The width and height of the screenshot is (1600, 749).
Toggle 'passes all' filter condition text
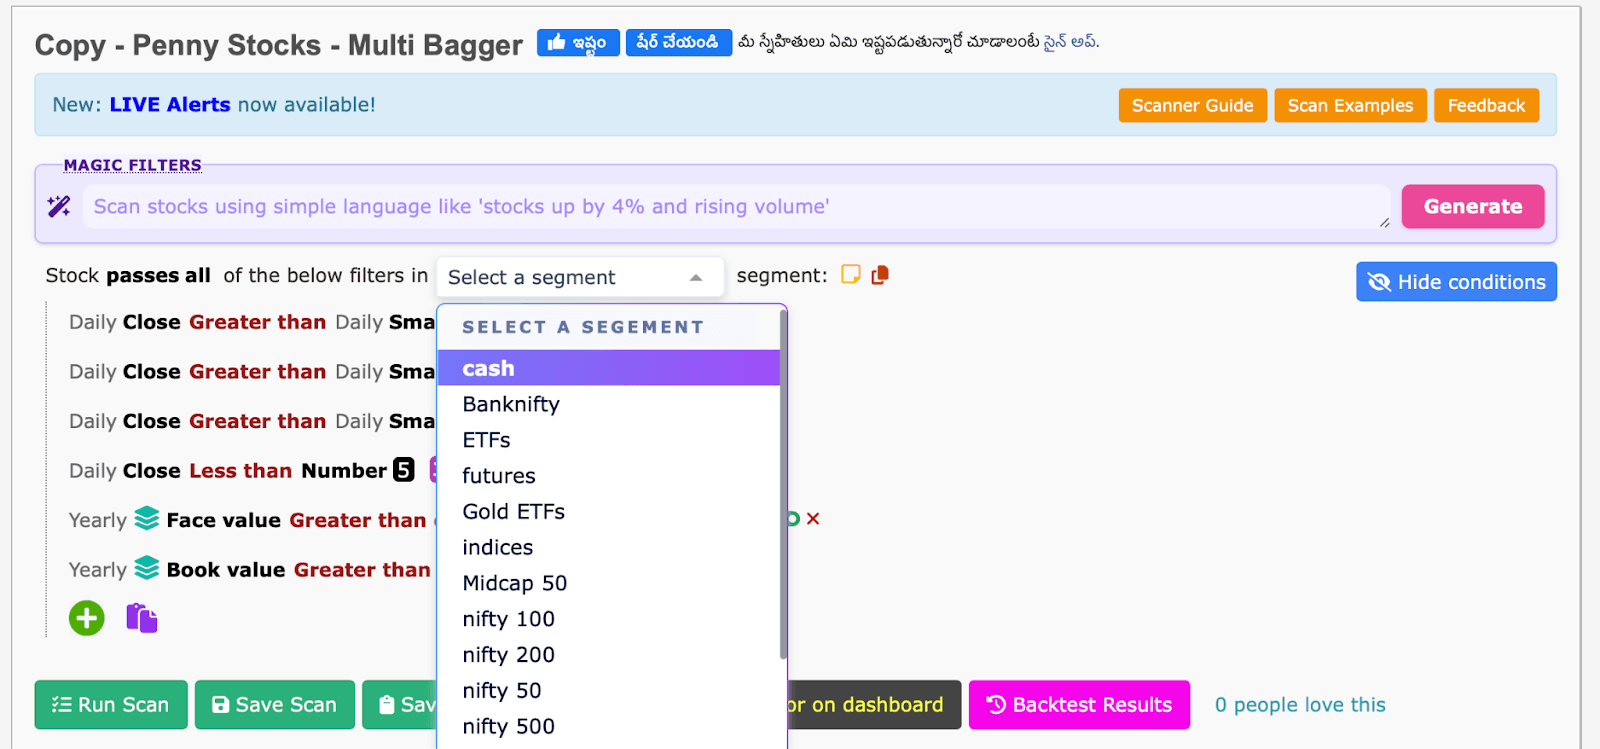point(158,276)
